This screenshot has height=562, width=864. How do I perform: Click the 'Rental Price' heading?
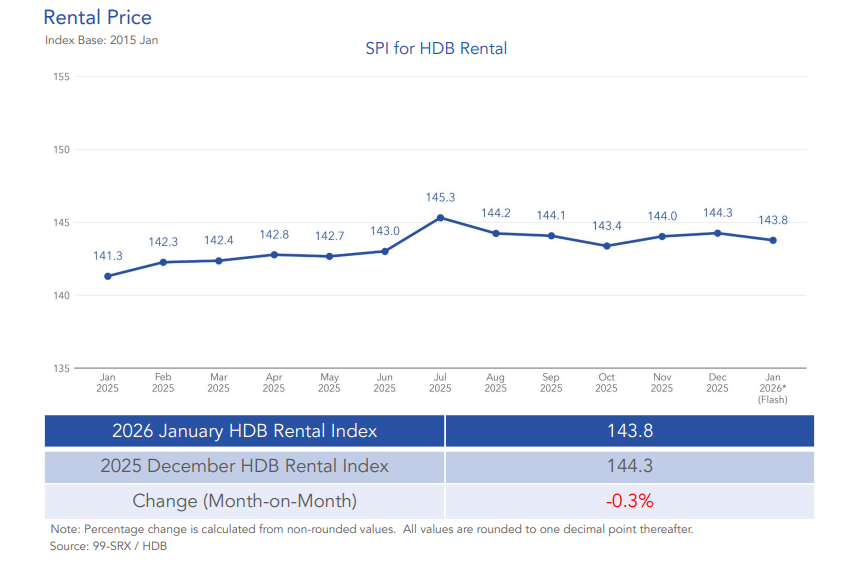(x=98, y=18)
